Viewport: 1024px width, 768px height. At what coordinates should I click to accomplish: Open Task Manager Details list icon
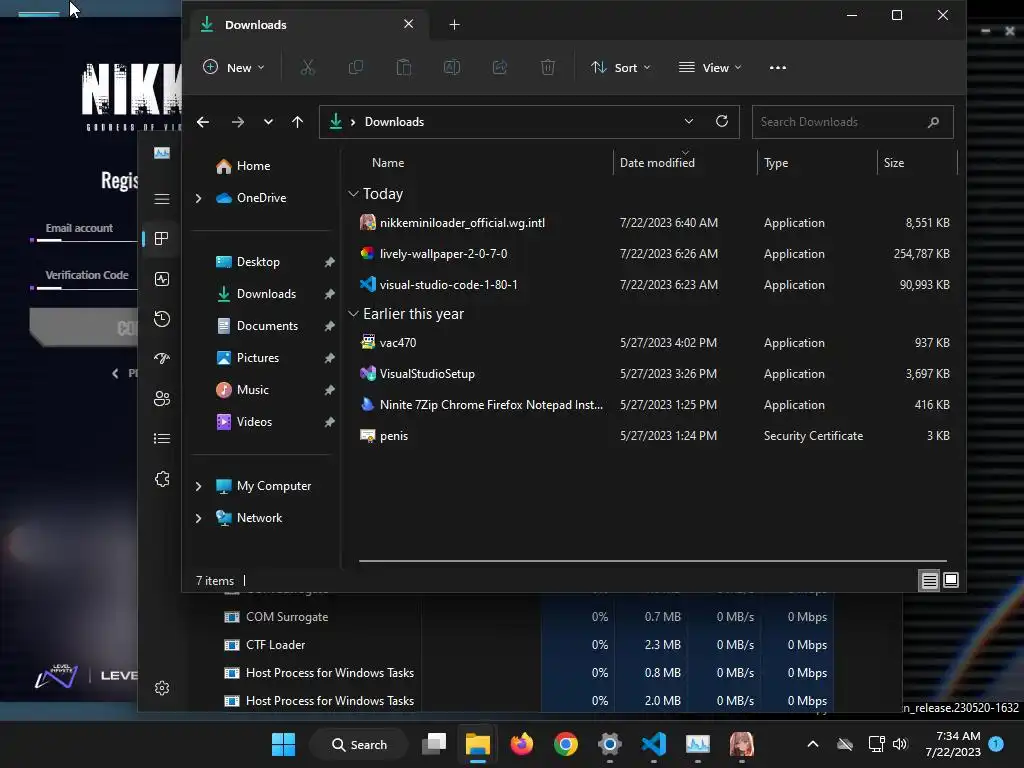point(162,438)
